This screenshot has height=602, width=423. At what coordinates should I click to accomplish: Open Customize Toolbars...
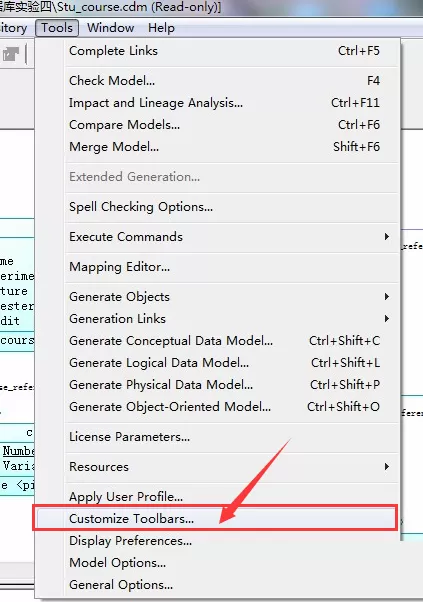tap(217, 519)
